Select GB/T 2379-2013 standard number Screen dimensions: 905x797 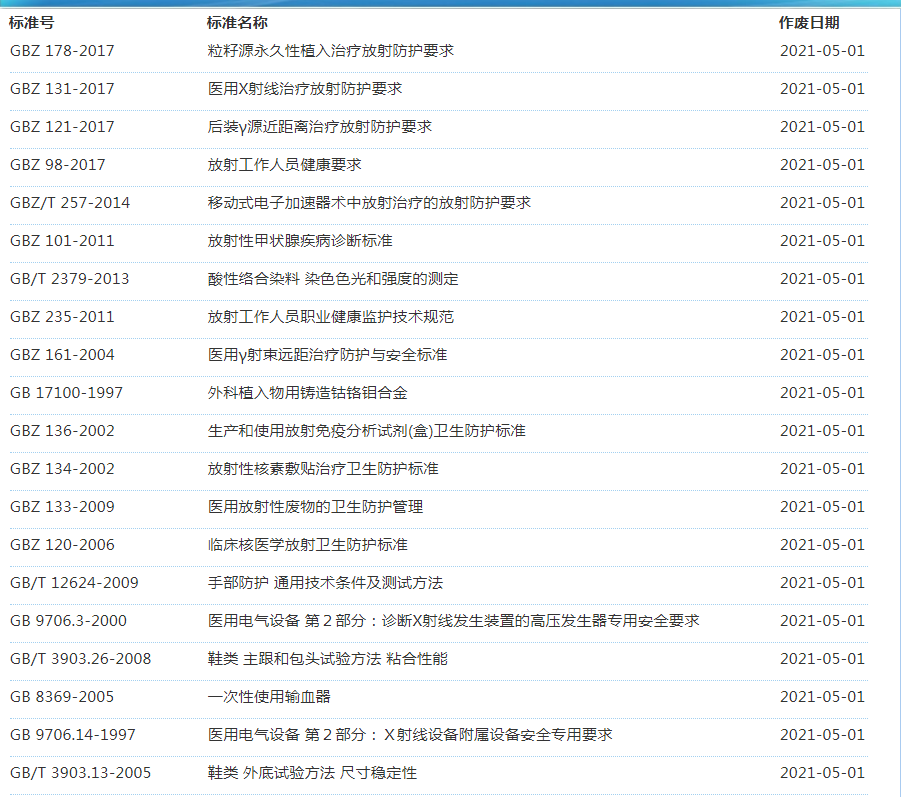(x=69, y=279)
